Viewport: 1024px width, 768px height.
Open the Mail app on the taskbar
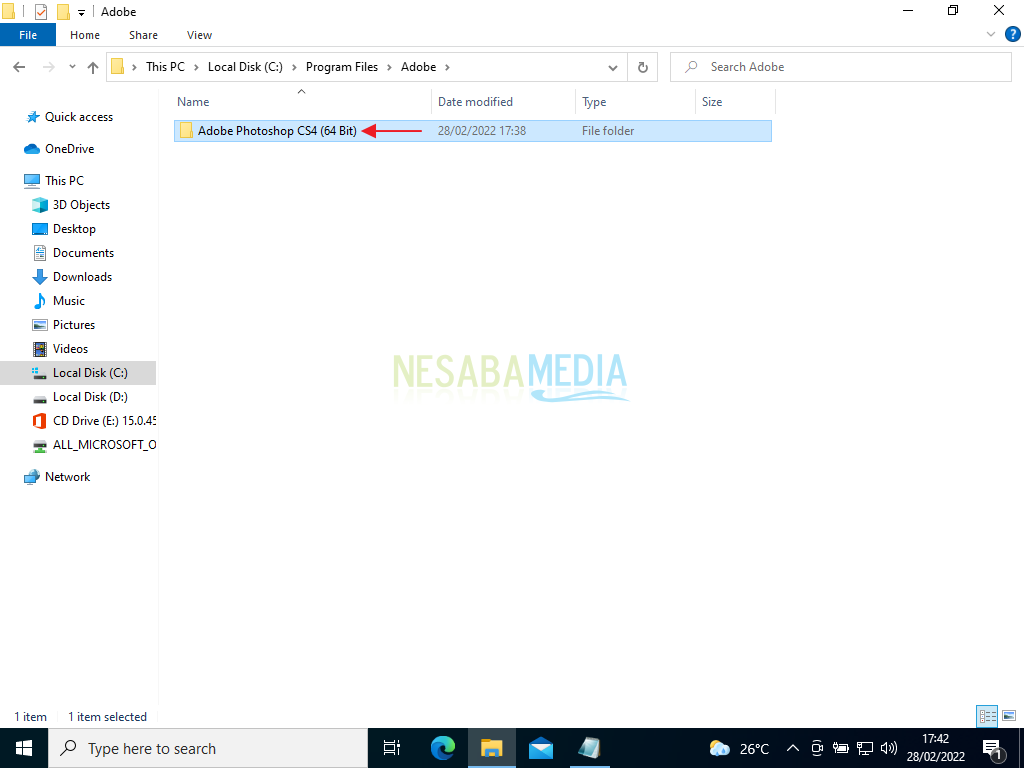click(540, 748)
